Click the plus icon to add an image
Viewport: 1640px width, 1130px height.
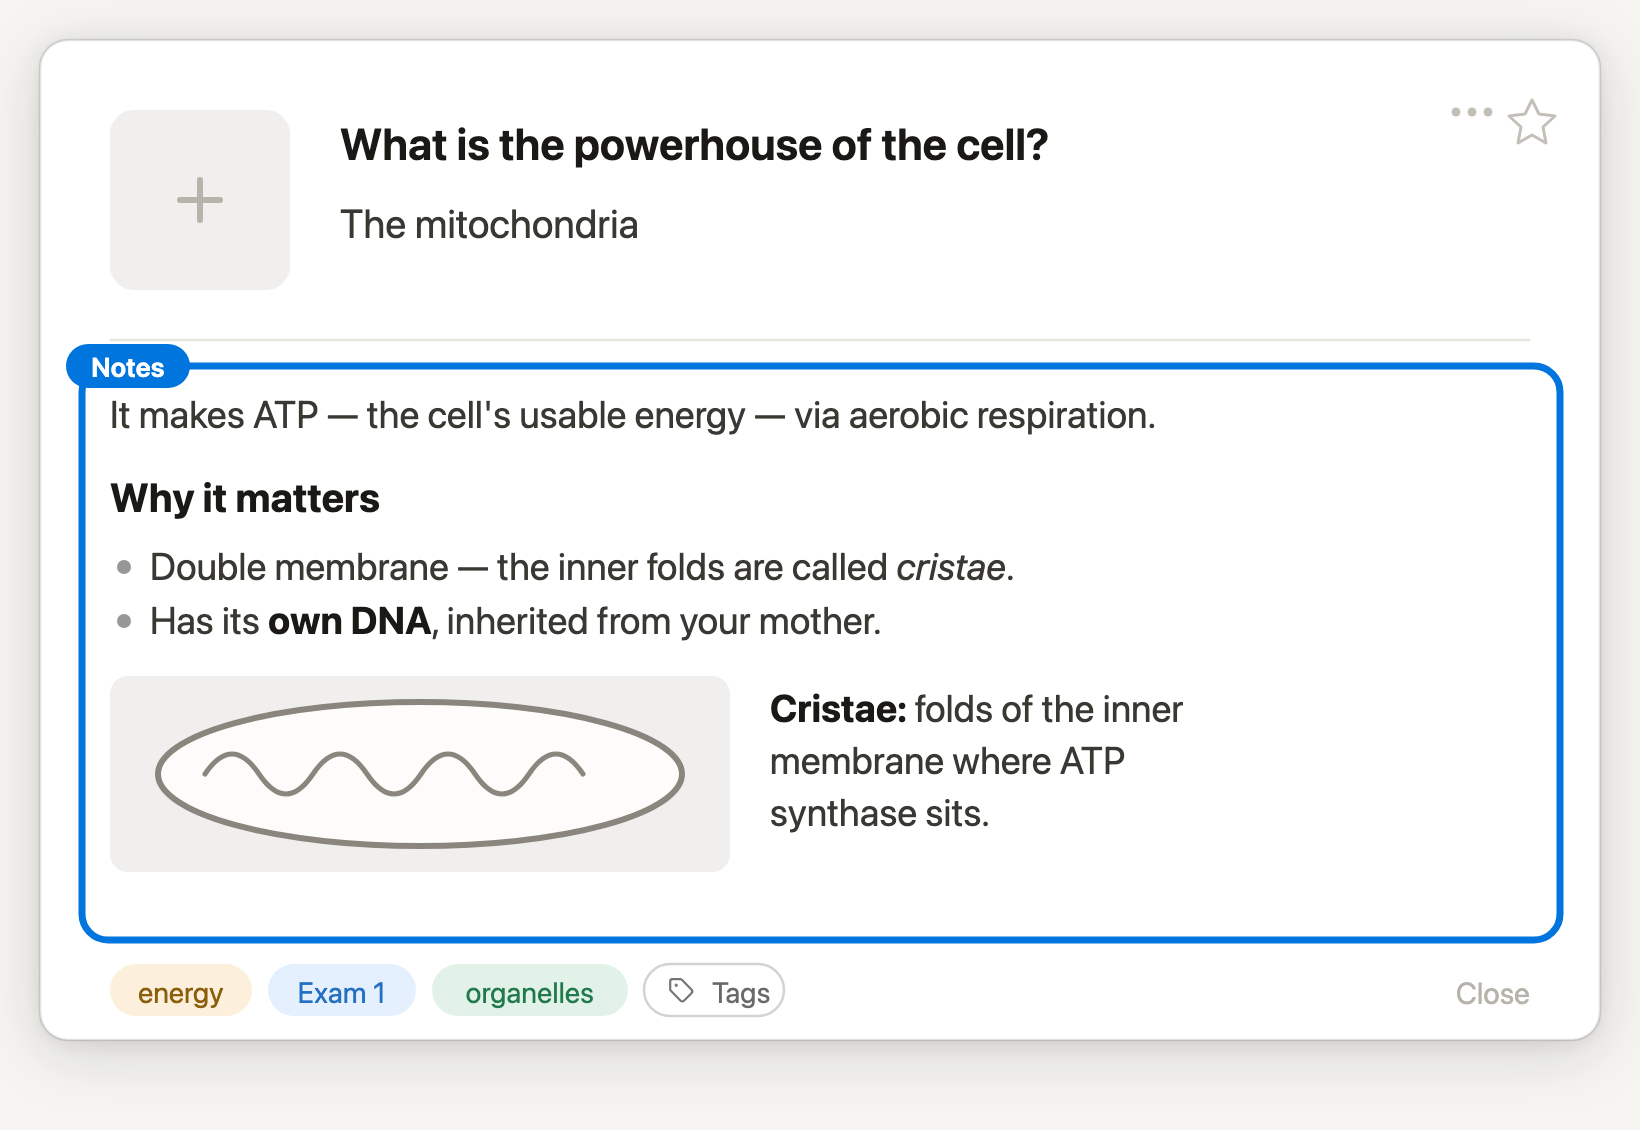[200, 200]
